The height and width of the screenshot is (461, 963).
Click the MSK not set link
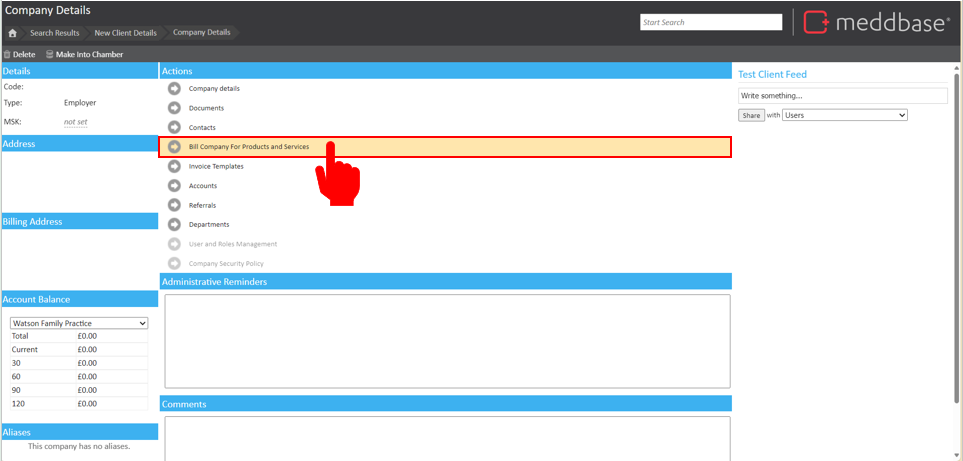(x=75, y=122)
